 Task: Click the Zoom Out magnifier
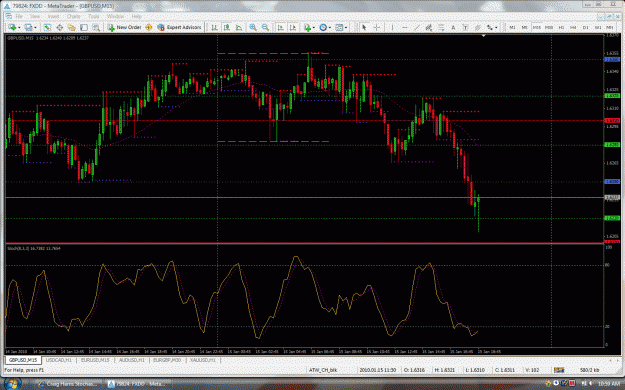pos(265,28)
